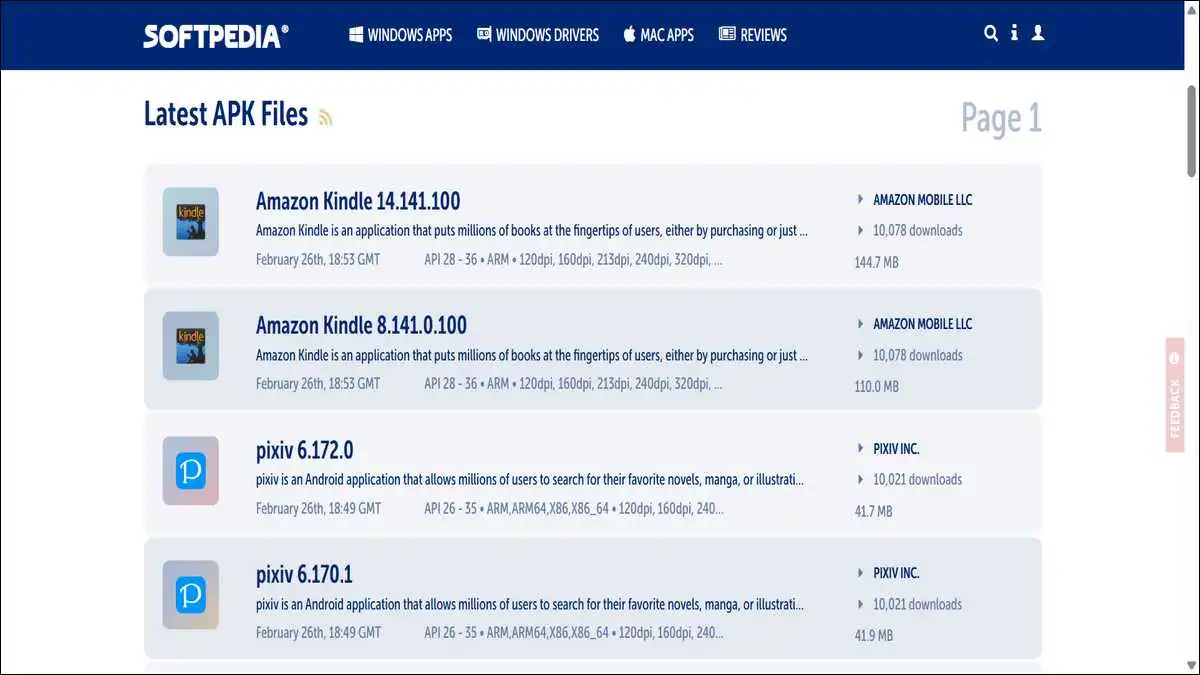This screenshot has height=675, width=1200.
Task: Click downloads count for pixiv 6.172.0
Action: (918, 479)
